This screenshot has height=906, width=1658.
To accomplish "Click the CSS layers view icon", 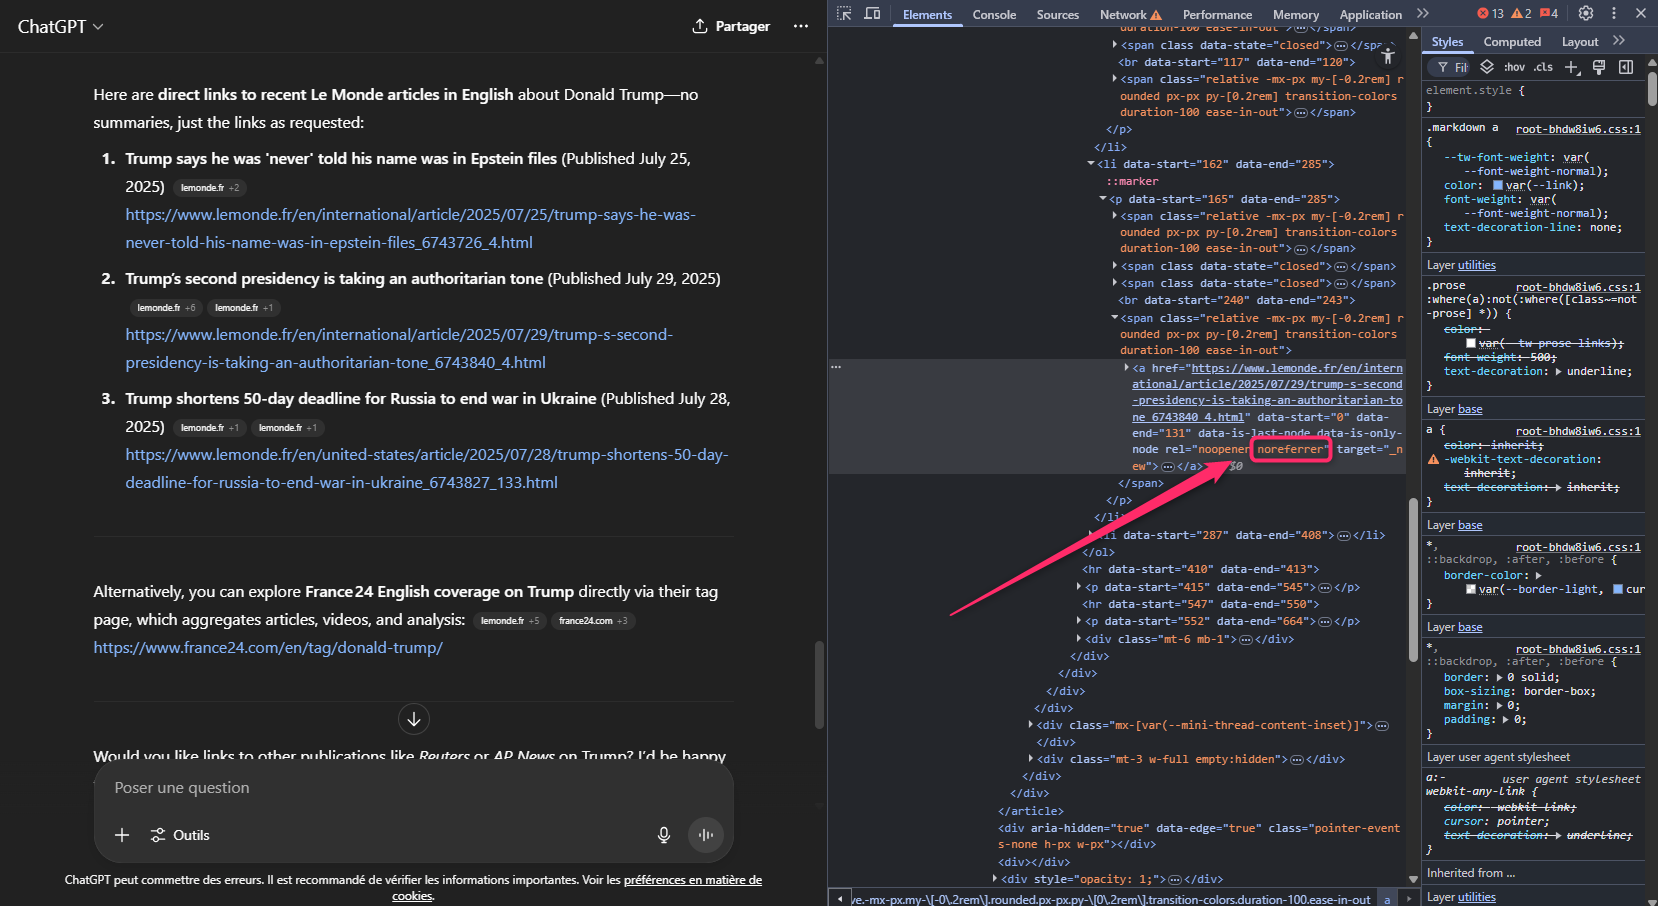I will (1487, 67).
